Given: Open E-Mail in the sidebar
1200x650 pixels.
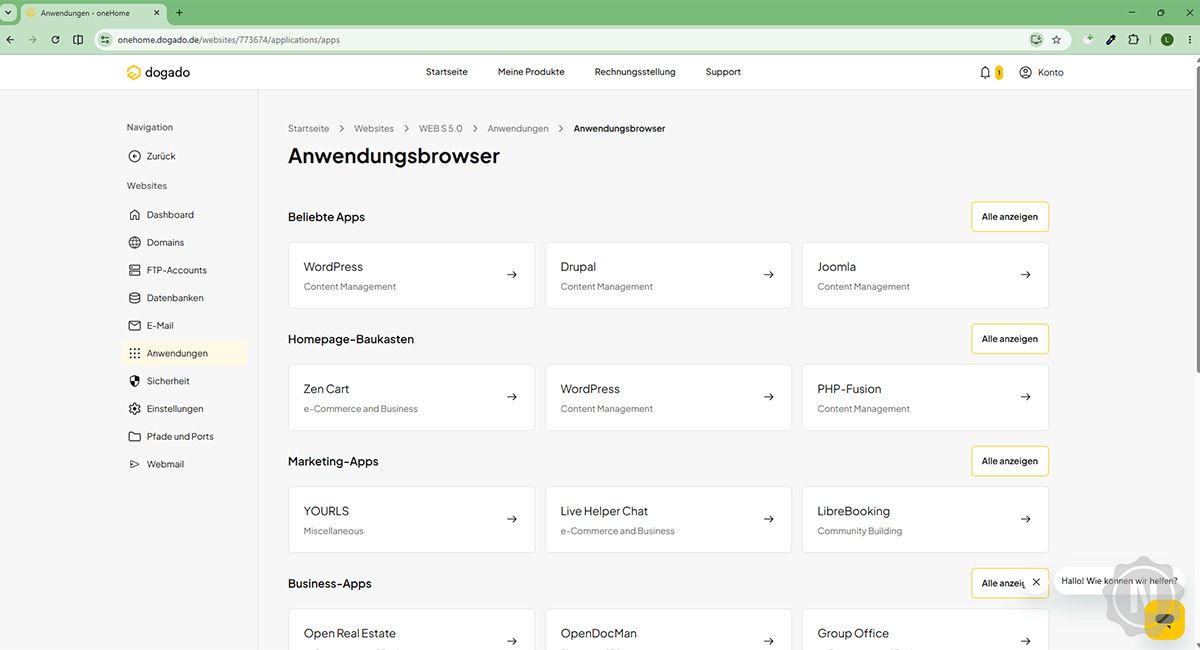Looking at the screenshot, I should 185,326.
